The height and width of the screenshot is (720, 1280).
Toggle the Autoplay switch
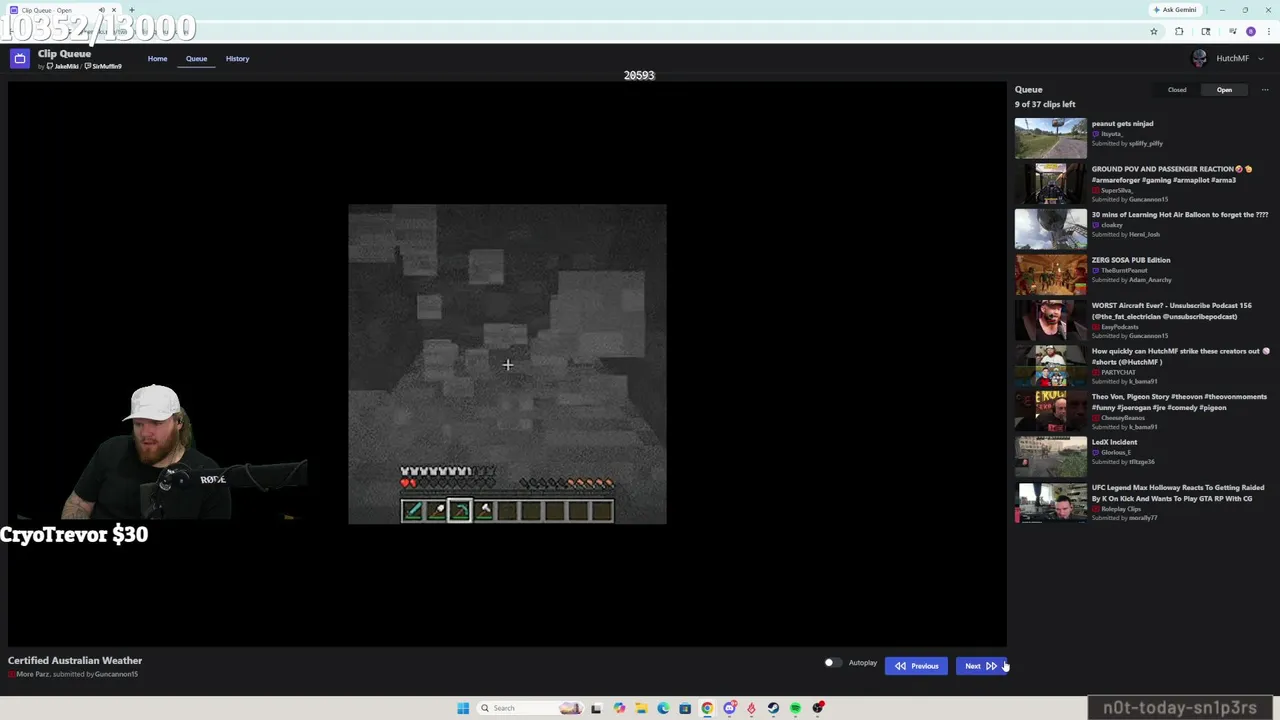tap(832, 663)
